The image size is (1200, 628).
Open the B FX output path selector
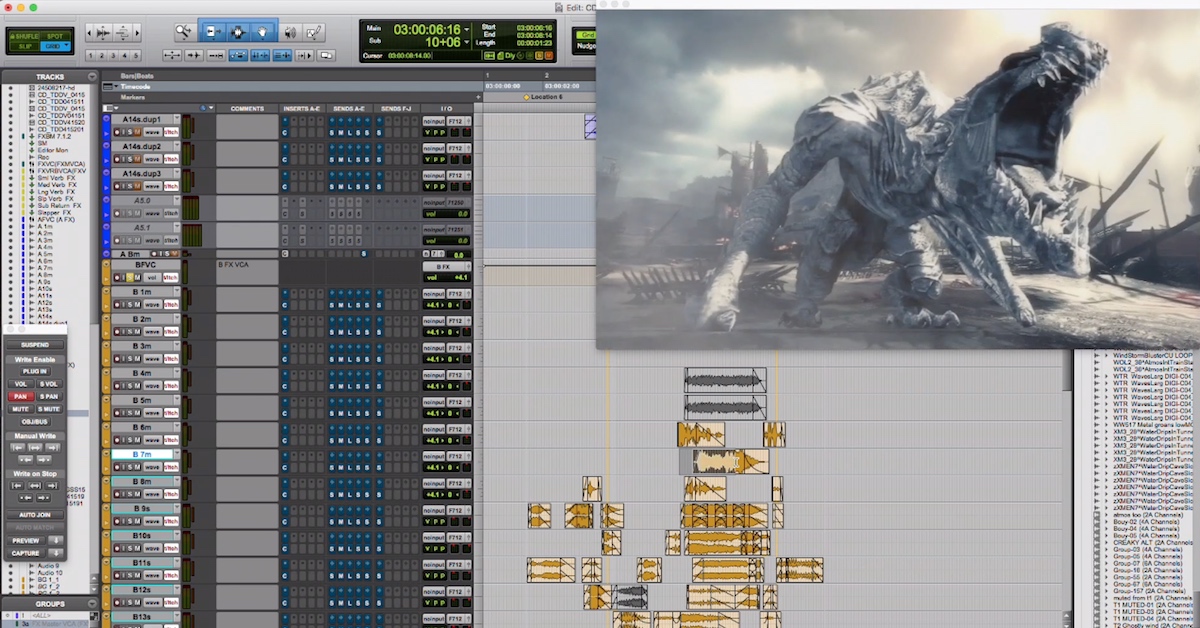pyautogui.click(x=445, y=266)
